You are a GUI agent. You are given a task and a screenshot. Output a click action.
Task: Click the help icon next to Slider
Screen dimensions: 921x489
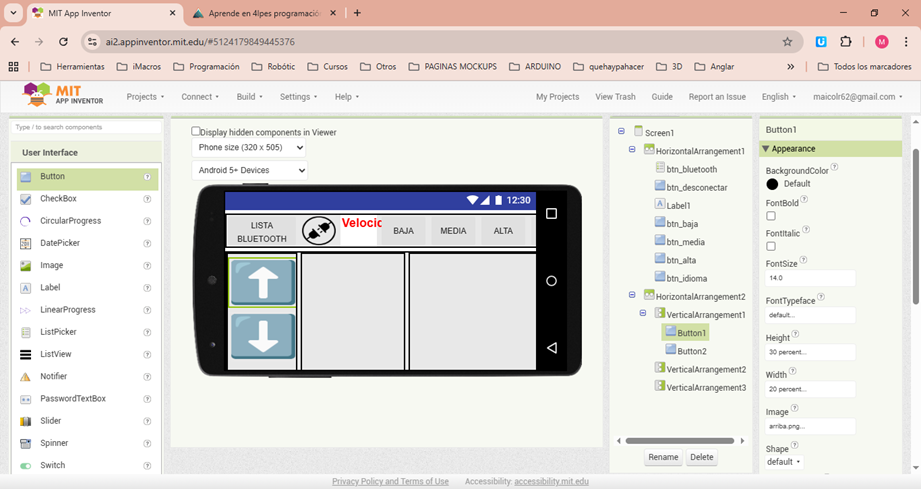[147, 421]
